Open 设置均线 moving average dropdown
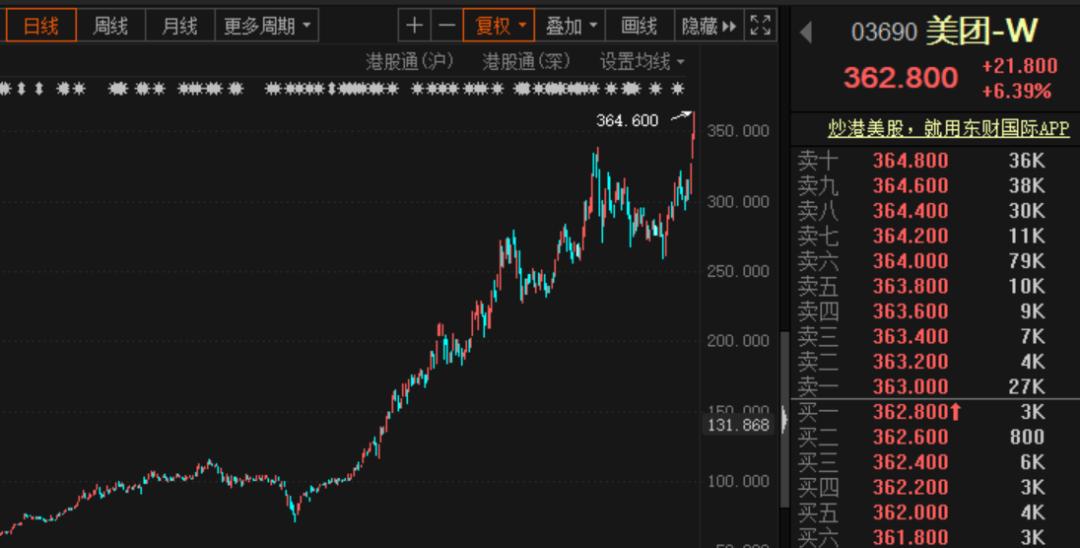This screenshot has width=1080, height=548. tap(642, 62)
